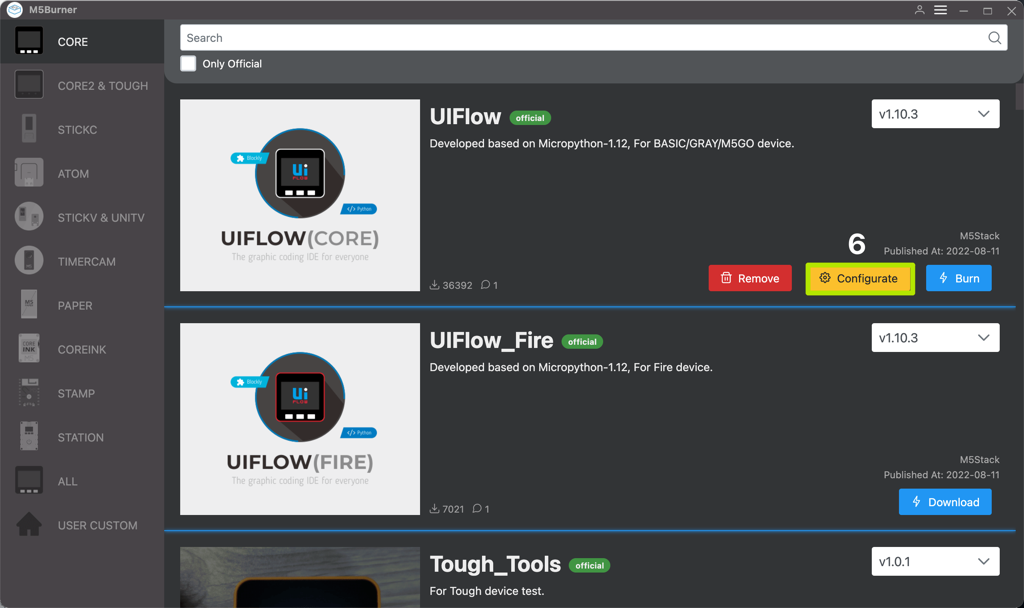The height and width of the screenshot is (608, 1024).
Task: Click the UIFlow official badge
Action: point(530,118)
